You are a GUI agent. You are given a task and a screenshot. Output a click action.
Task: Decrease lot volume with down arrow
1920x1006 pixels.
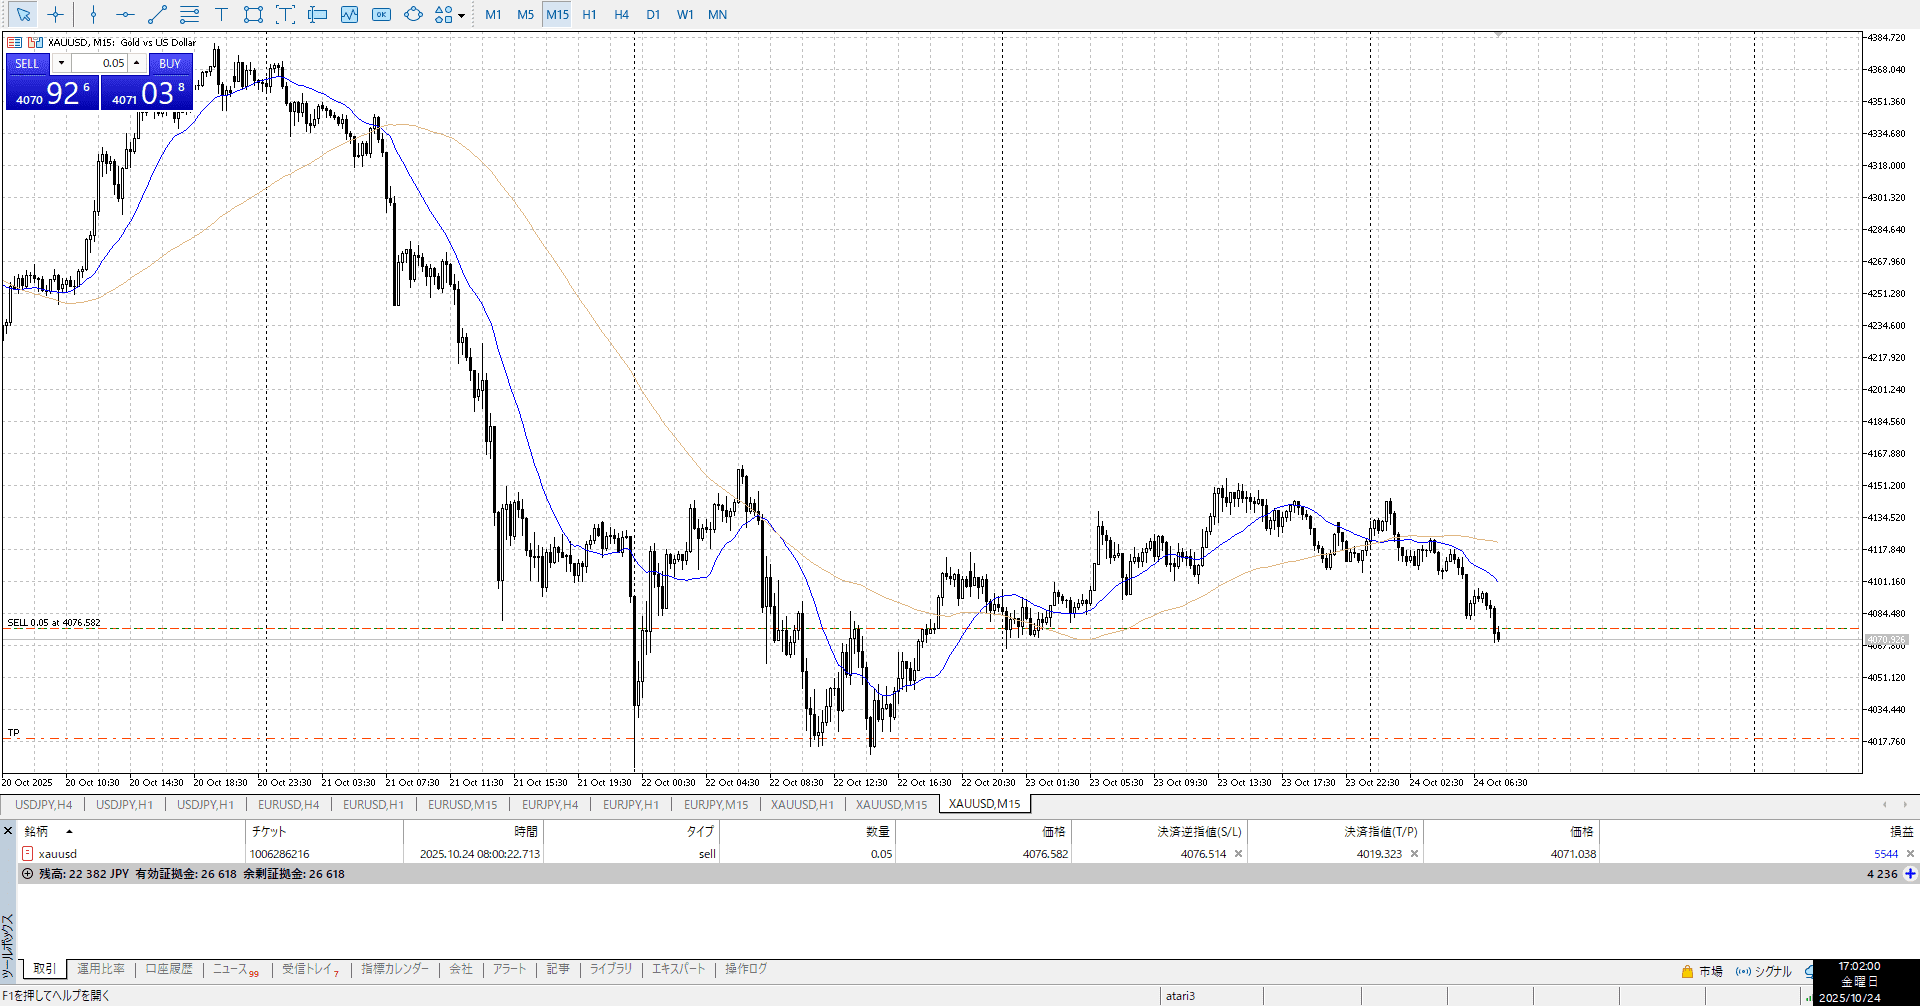tap(61, 63)
